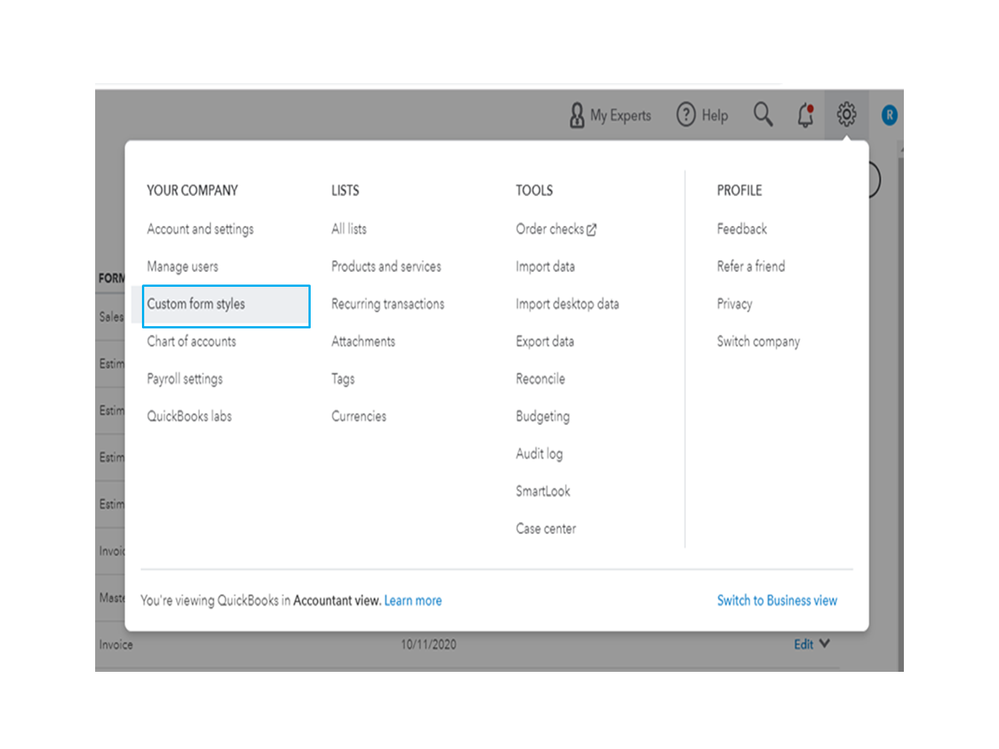Click Feedback under Profile
The width and height of the screenshot is (999, 749).
[742, 229]
